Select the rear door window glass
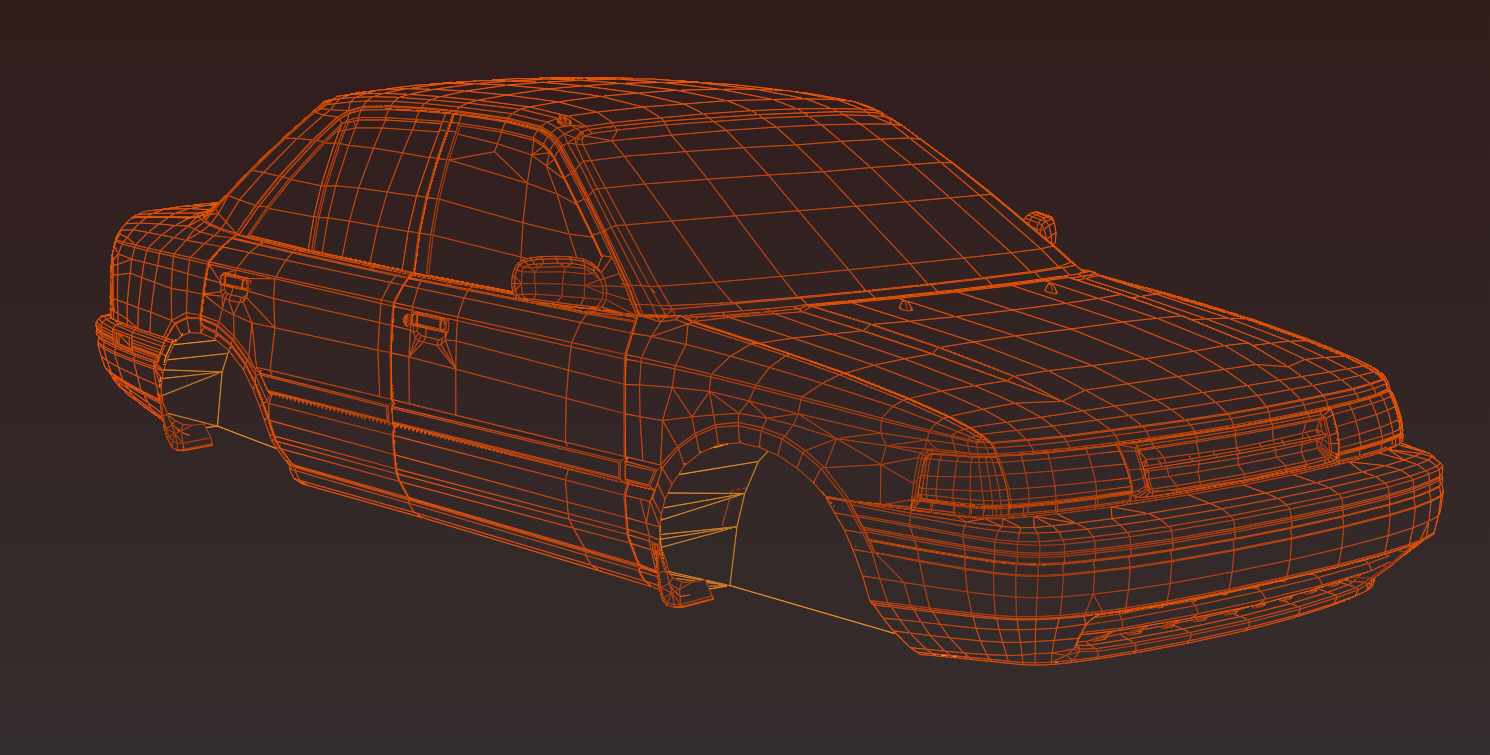The height and width of the screenshot is (755, 1490). coord(345,190)
